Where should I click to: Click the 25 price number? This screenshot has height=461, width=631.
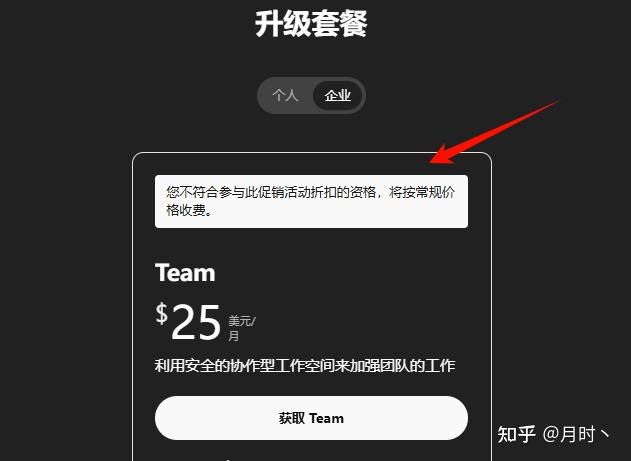pyautogui.click(x=196, y=322)
